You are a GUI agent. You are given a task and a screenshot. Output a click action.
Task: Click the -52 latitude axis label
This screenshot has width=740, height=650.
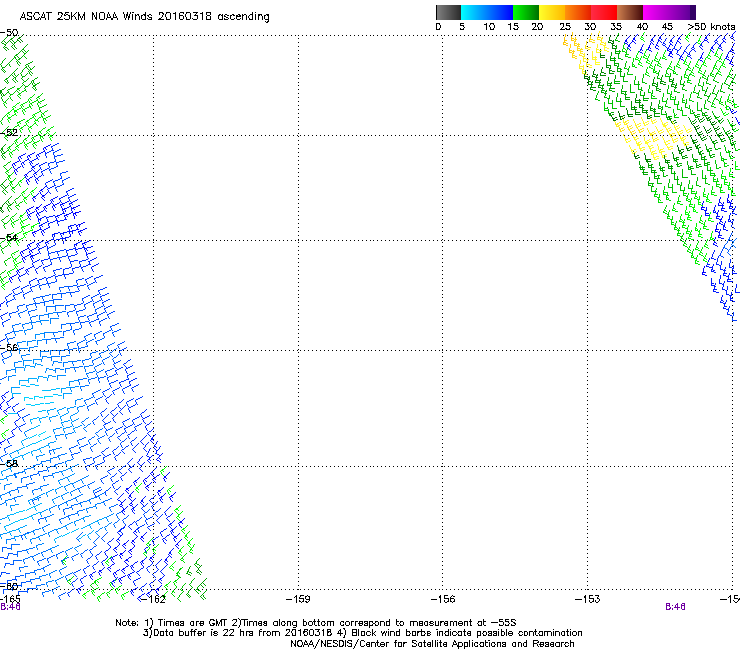(x=9, y=133)
